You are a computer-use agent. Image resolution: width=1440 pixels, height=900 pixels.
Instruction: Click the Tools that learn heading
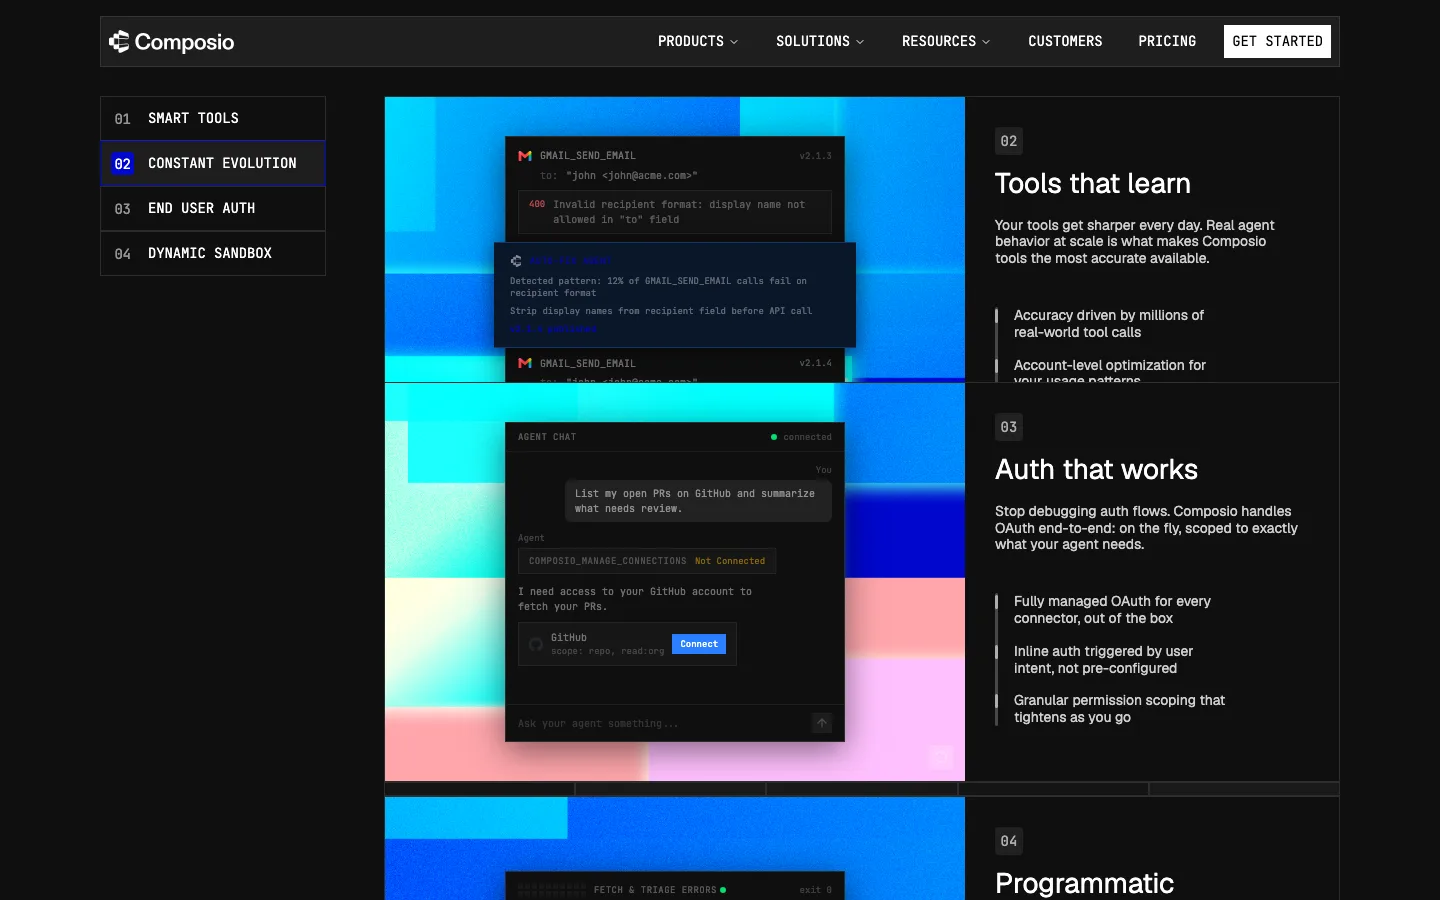point(1092,184)
